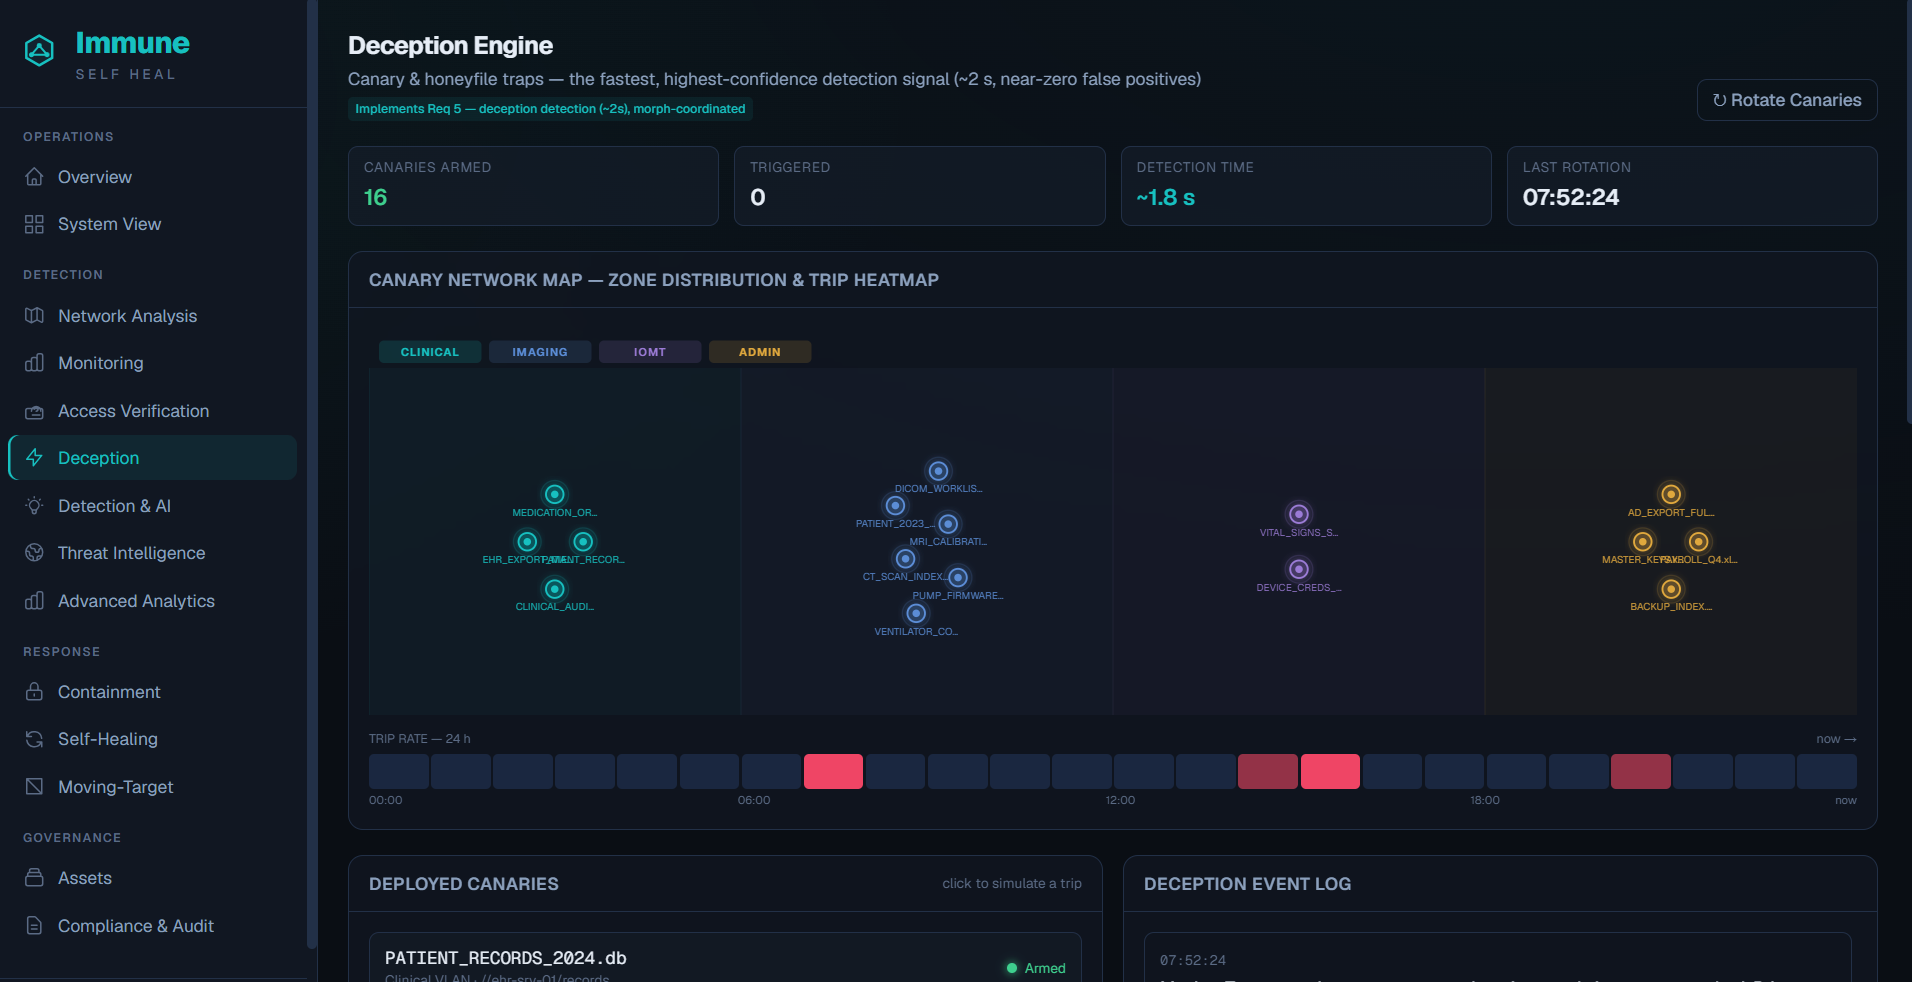Click the Detection & AI lightbulb icon
This screenshot has width=1912, height=982.
click(x=34, y=506)
